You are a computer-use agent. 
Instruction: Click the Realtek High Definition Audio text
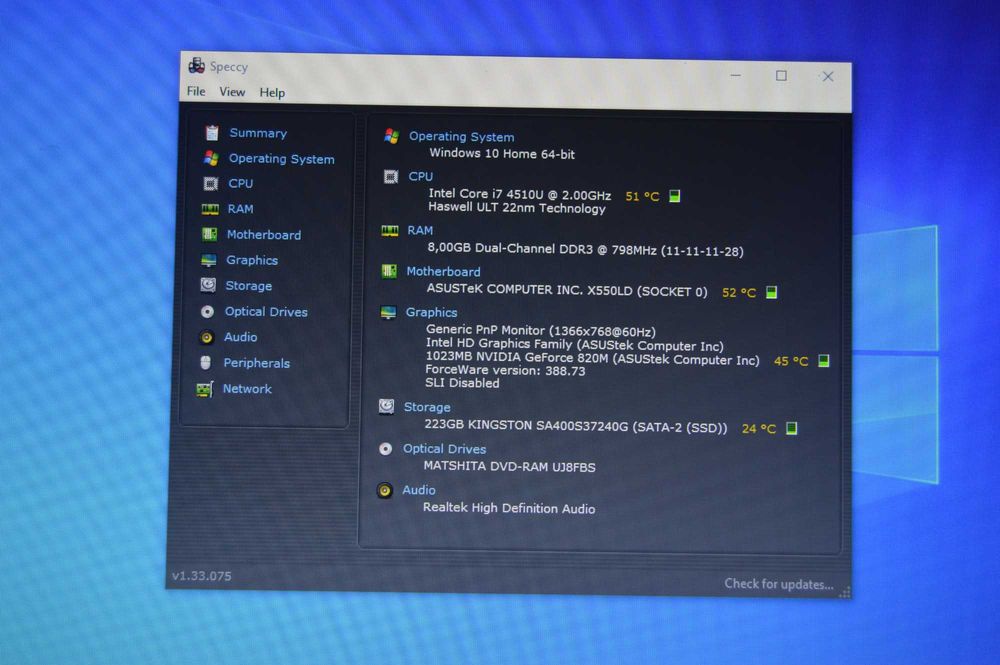click(x=509, y=508)
